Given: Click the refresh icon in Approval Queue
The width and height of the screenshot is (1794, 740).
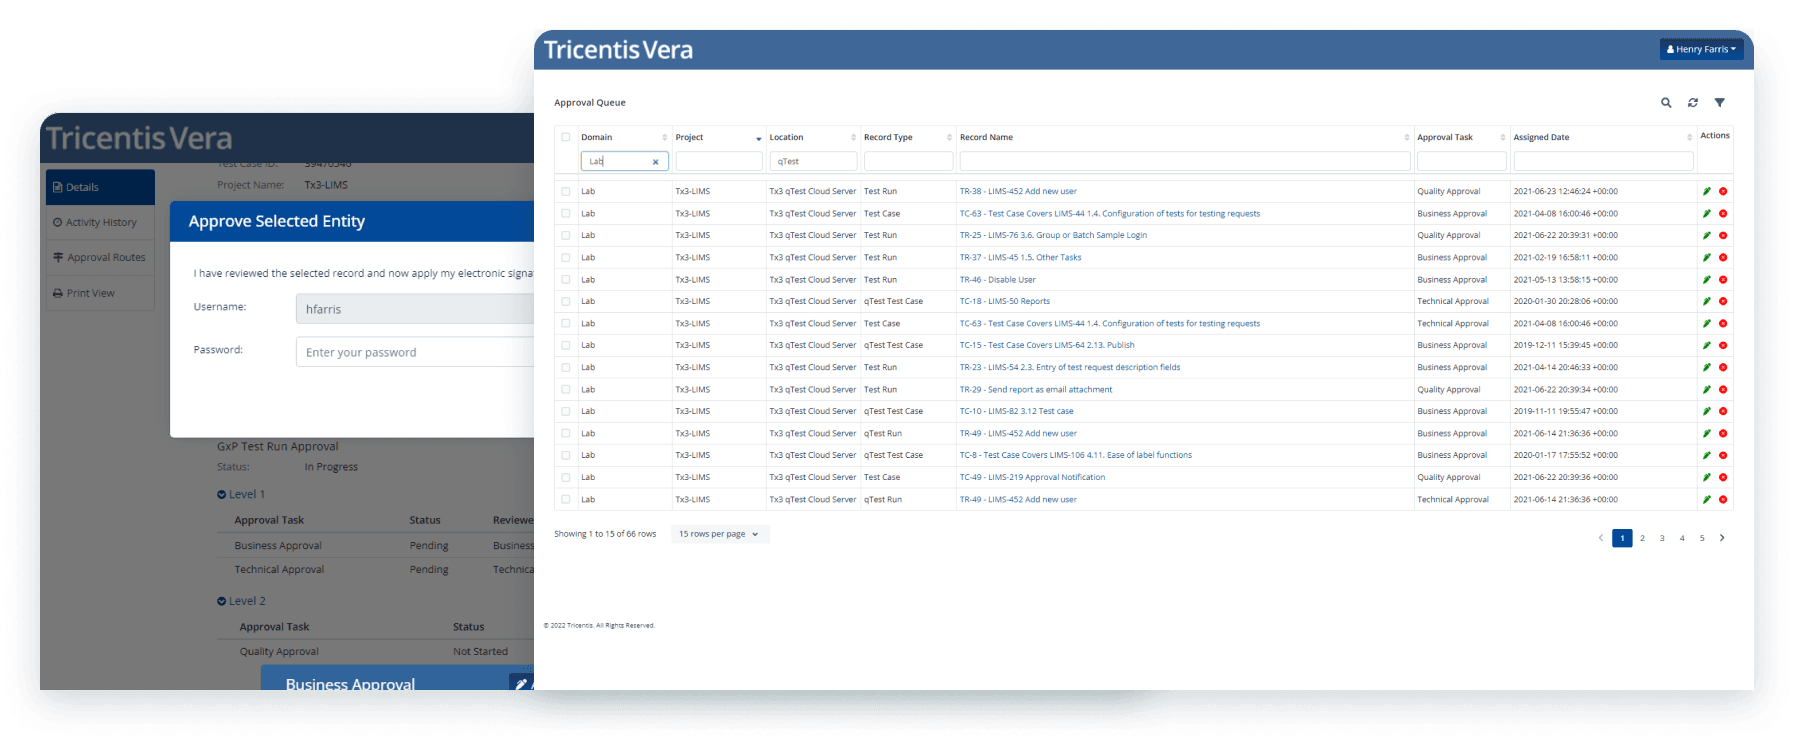Looking at the screenshot, I should coord(1693,103).
